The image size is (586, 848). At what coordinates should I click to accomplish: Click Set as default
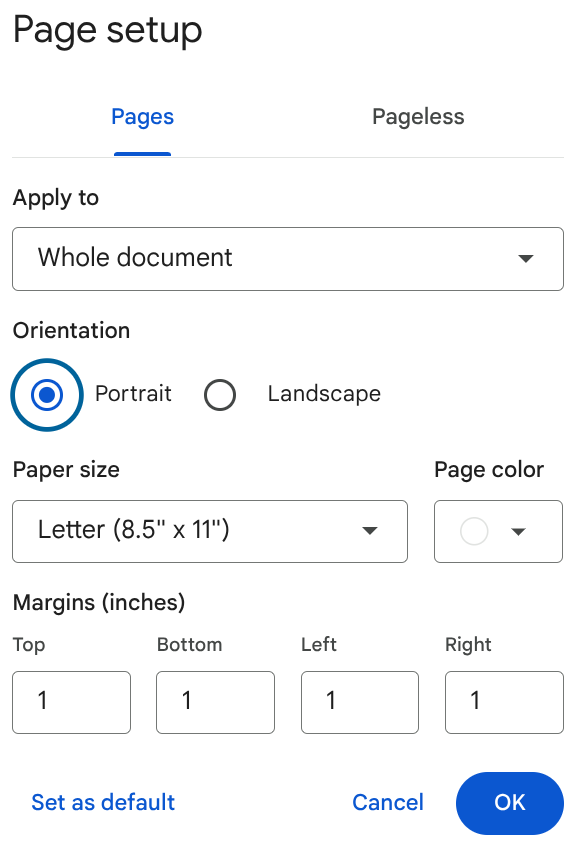(103, 802)
